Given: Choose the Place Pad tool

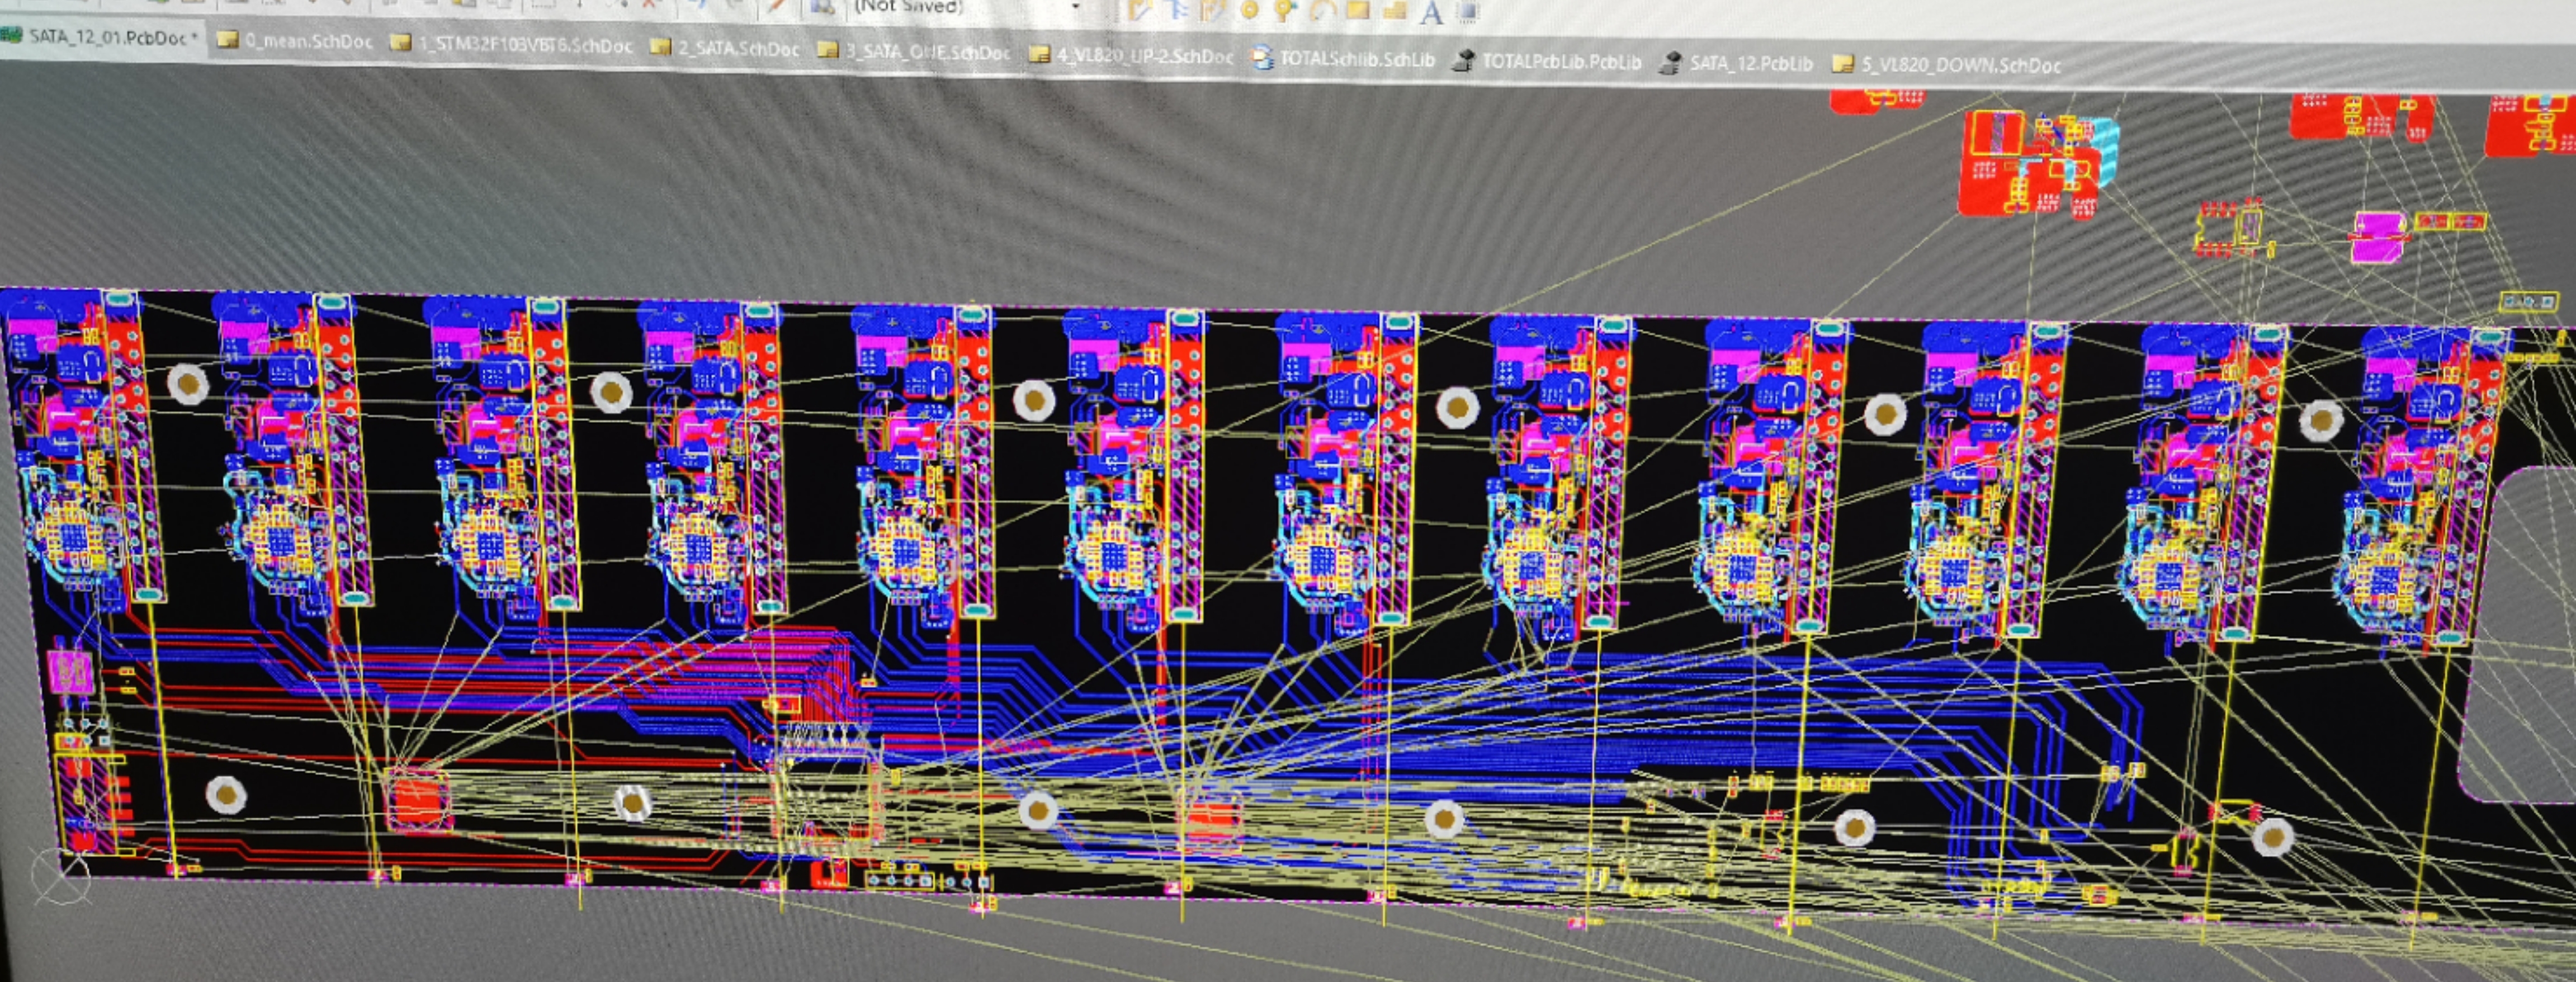Looking at the screenshot, I should point(1249,11).
